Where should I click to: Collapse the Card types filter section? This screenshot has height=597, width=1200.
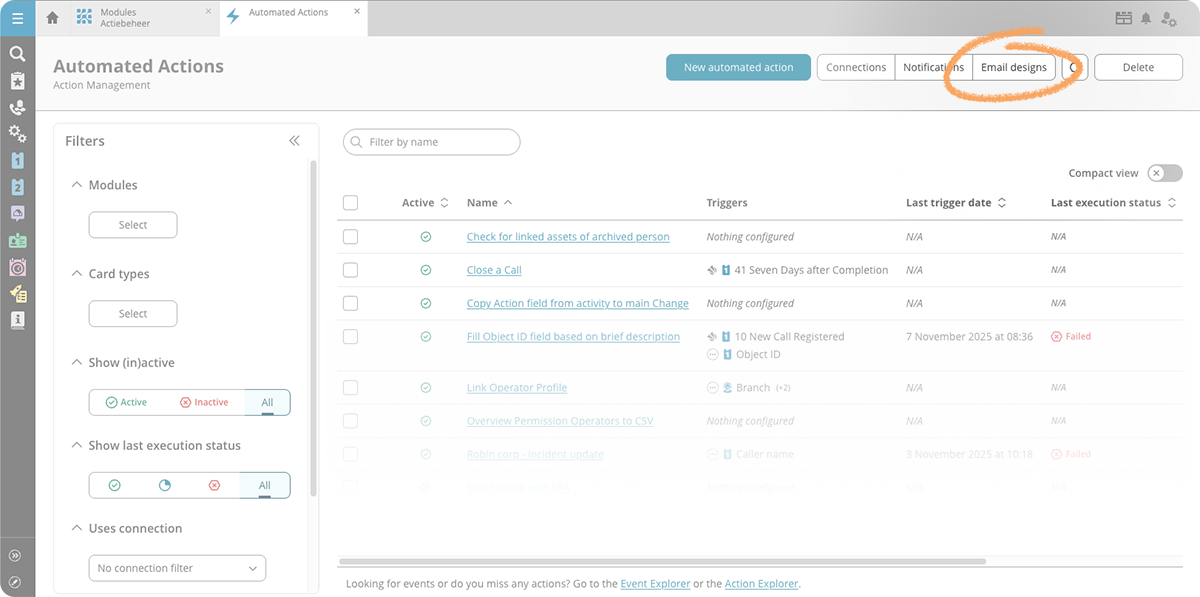tap(77, 274)
